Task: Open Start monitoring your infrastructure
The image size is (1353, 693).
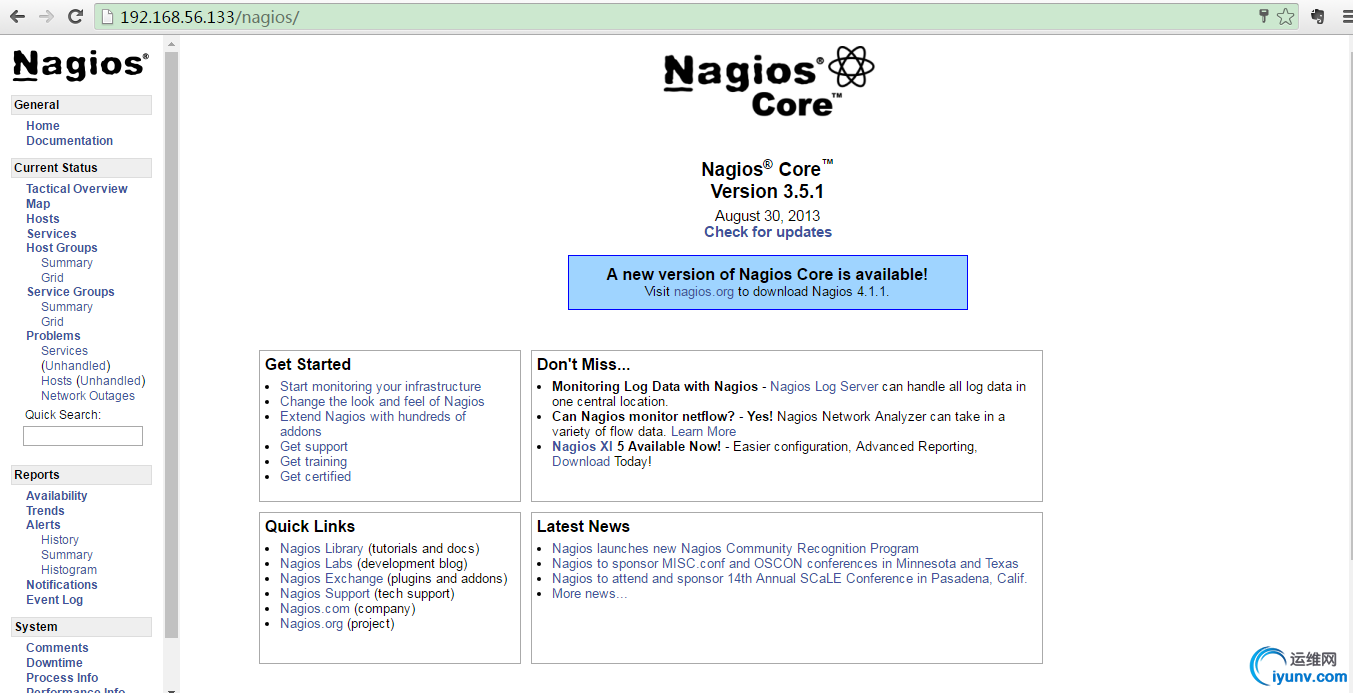Action: [x=380, y=387]
